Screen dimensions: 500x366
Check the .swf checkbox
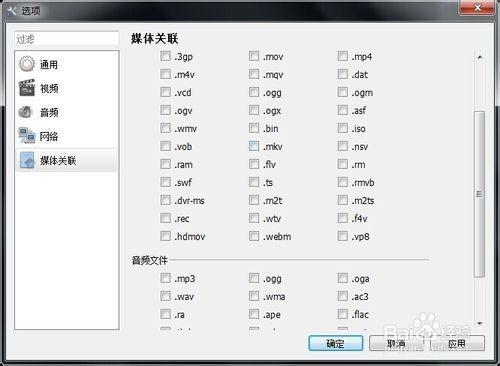click(x=165, y=182)
